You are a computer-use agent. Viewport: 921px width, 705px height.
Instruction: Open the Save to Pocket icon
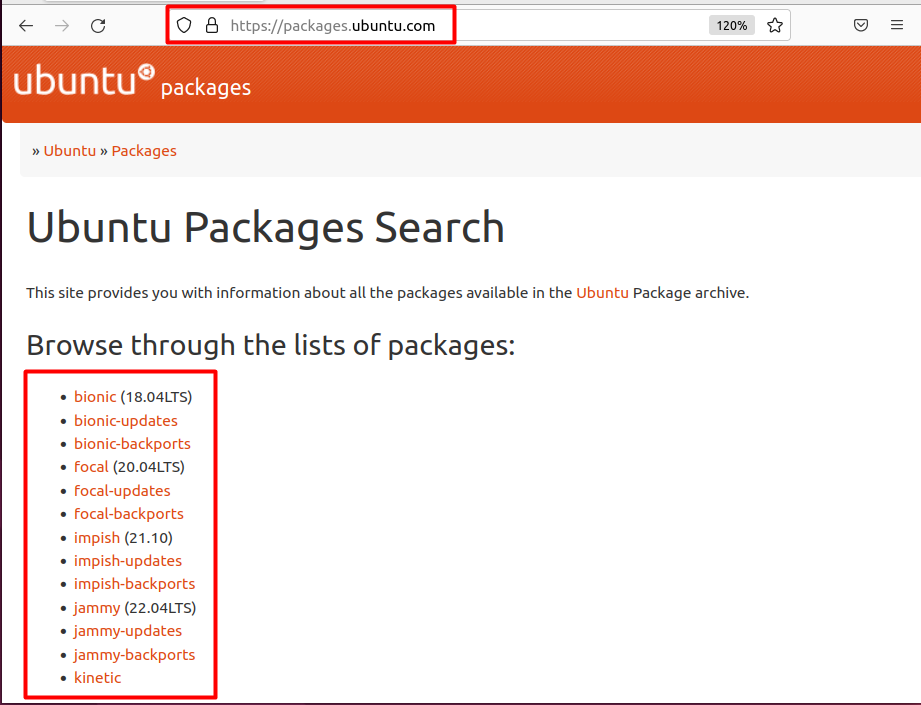click(861, 25)
